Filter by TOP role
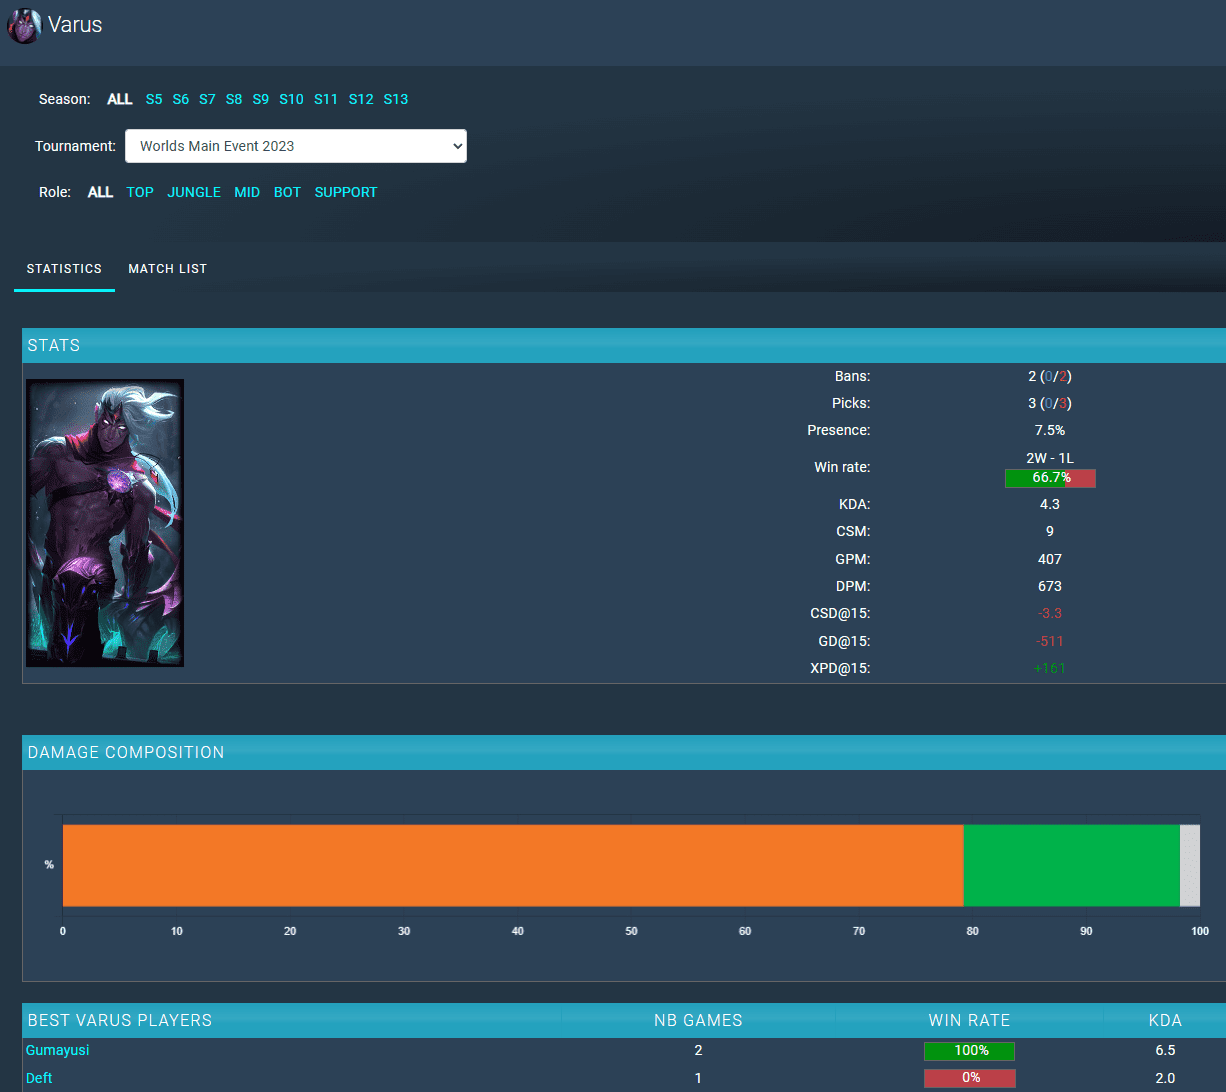This screenshot has width=1226, height=1092. [x=140, y=192]
